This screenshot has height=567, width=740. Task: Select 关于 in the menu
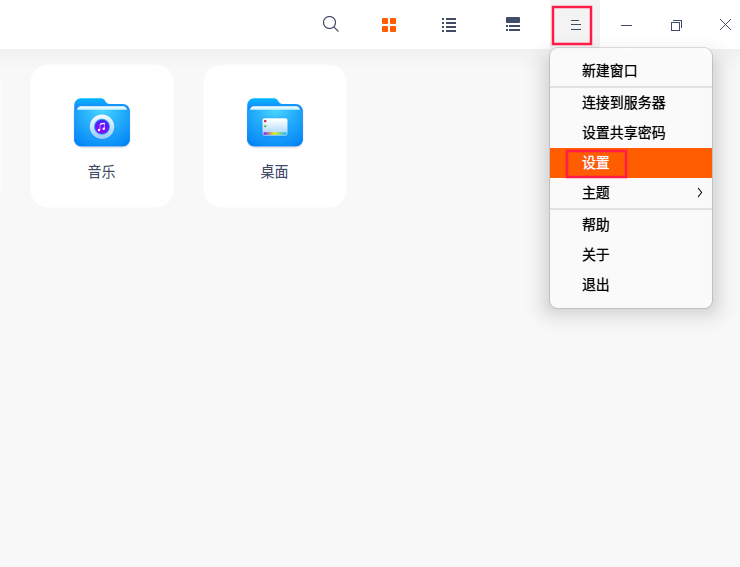(x=596, y=255)
